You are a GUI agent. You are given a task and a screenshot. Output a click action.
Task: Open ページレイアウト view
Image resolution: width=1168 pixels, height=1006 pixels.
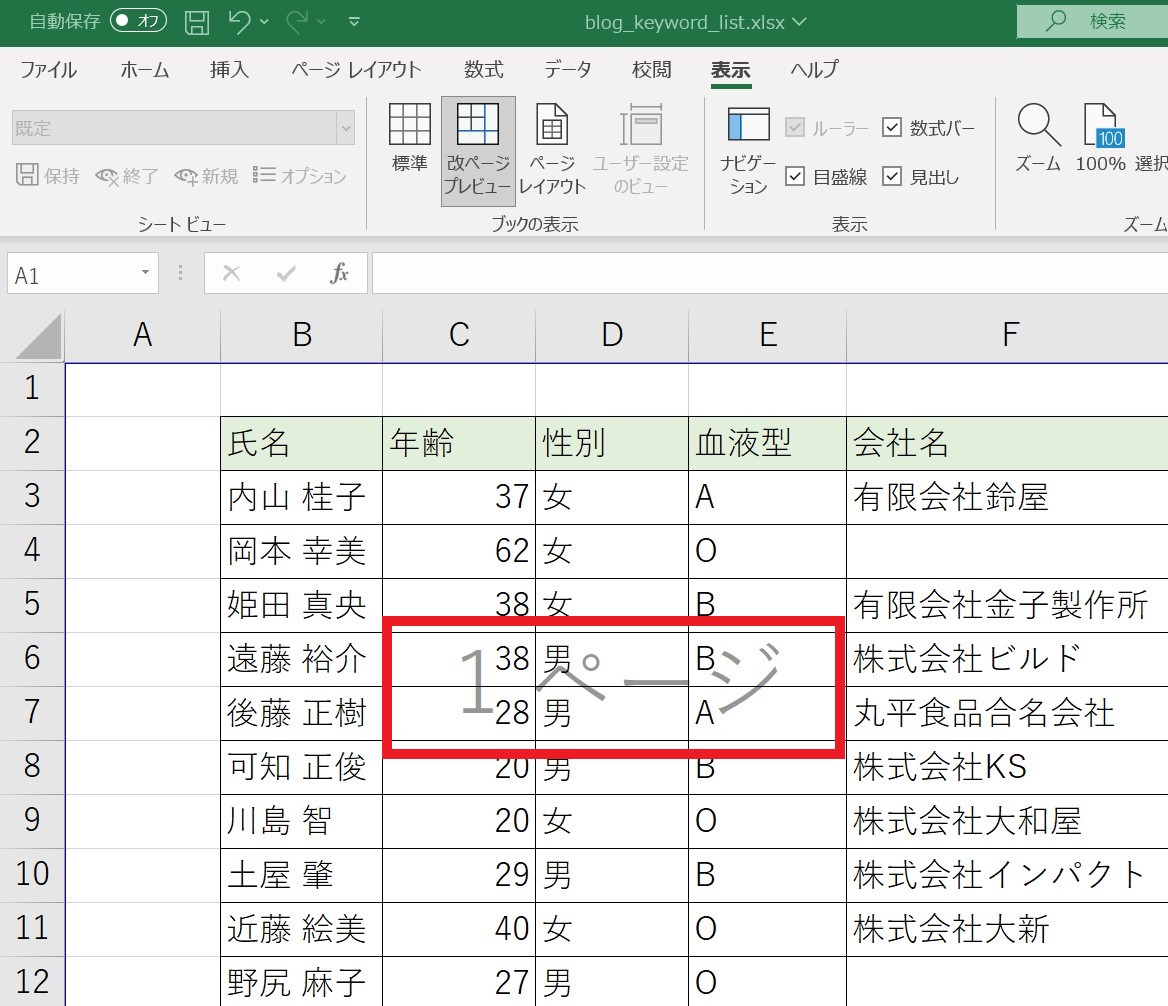point(552,148)
